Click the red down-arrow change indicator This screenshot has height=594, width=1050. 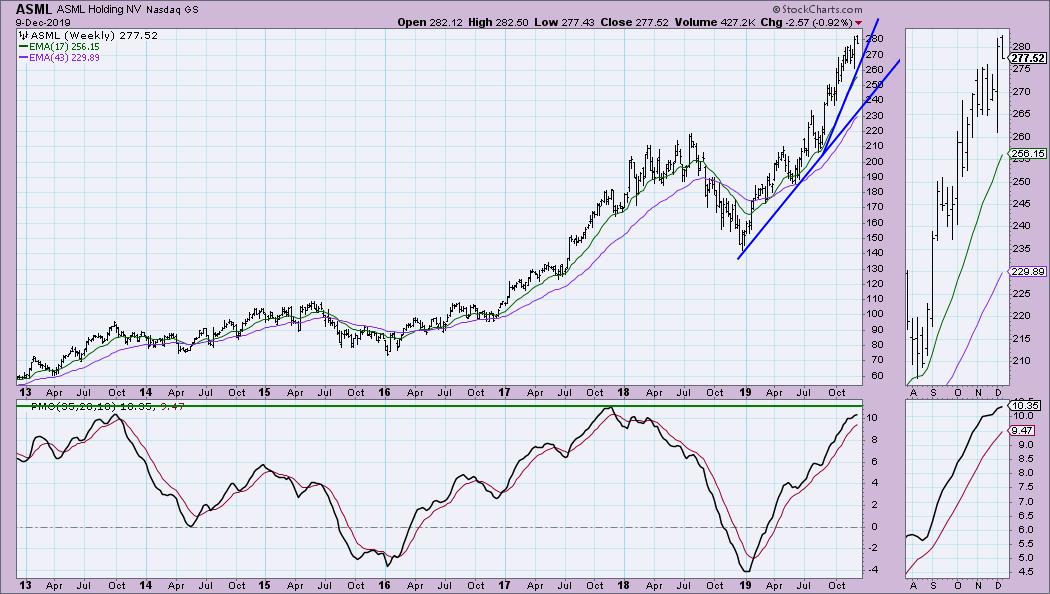coord(858,23)
